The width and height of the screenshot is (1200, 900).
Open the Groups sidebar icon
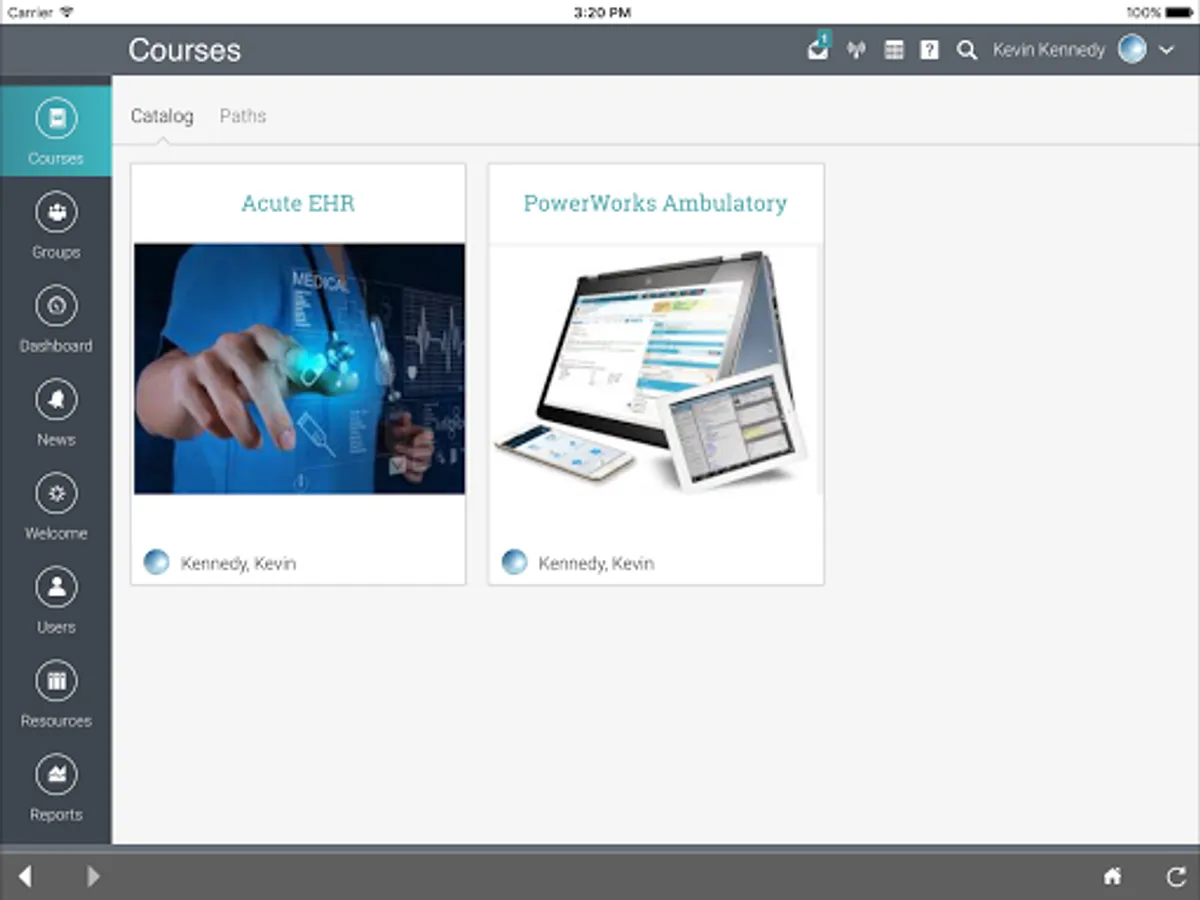point(56,212)
